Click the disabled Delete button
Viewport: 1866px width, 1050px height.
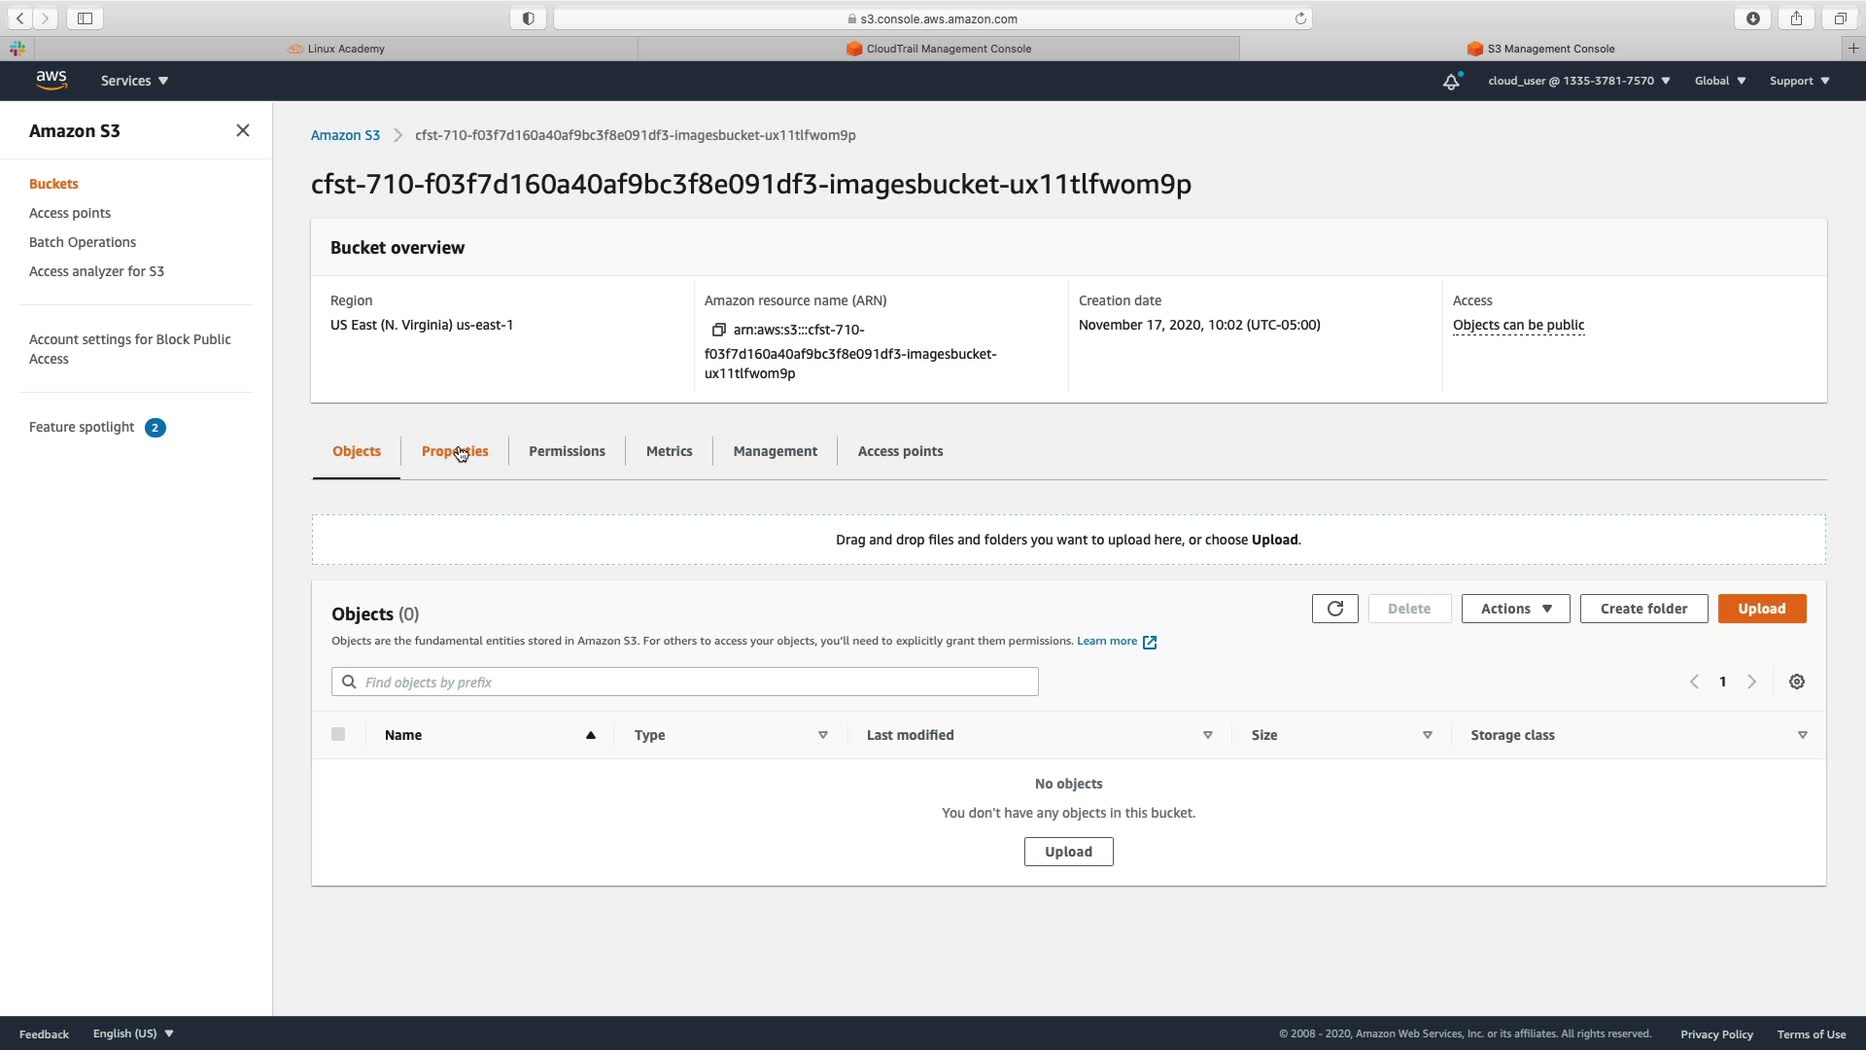click(x=1409, y=609)
